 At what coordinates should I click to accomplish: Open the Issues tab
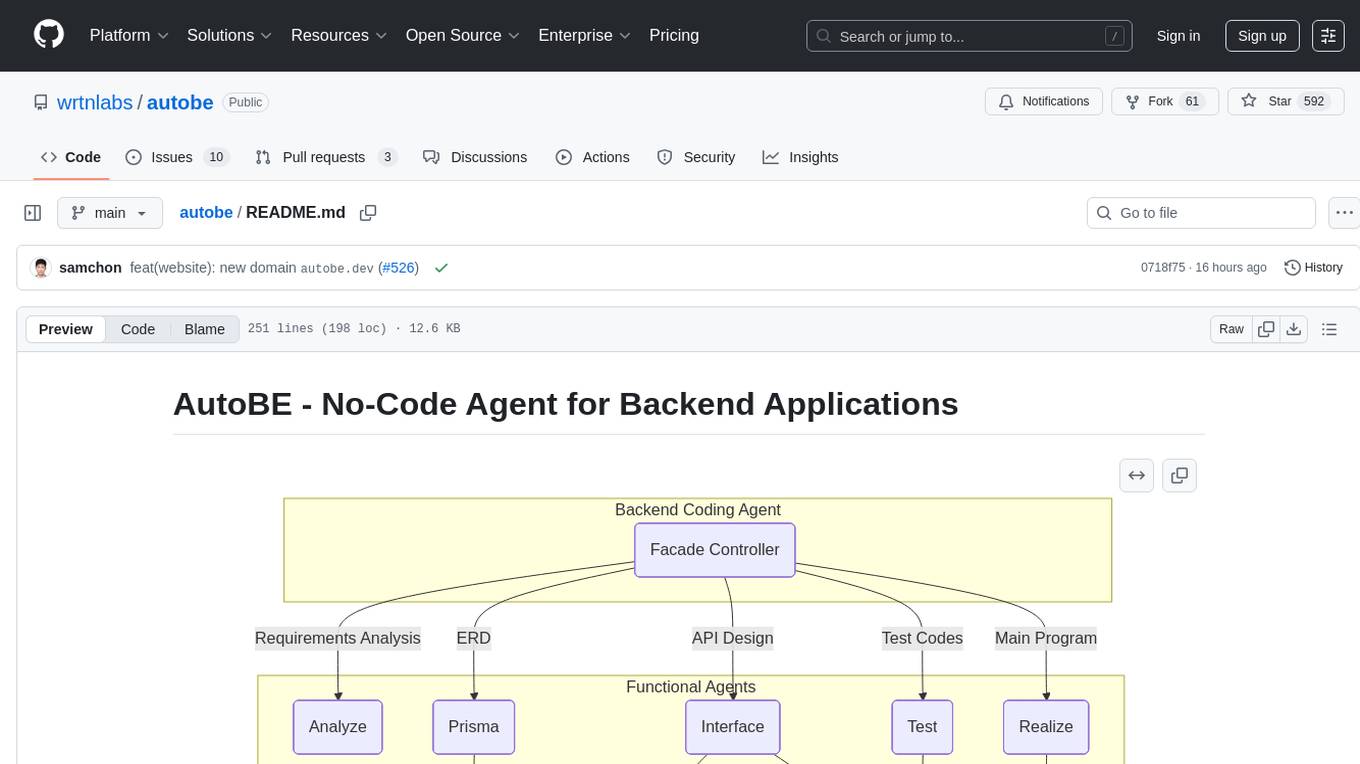pyautogui.click(x=177, y=157)
